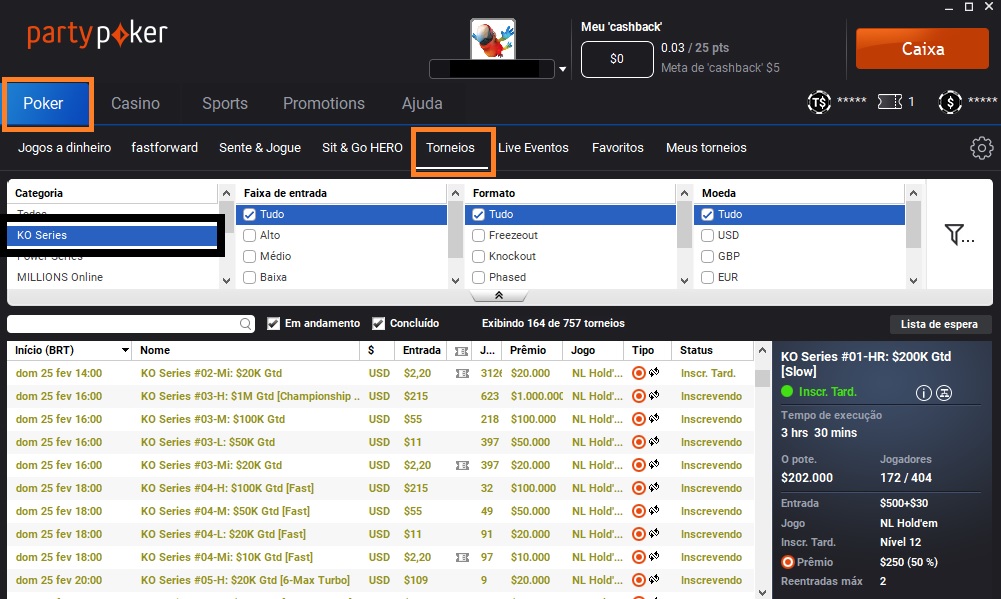The image size is (1001, 599).
Task: Click the lobby icon beside the info icon
Action: 944,393
